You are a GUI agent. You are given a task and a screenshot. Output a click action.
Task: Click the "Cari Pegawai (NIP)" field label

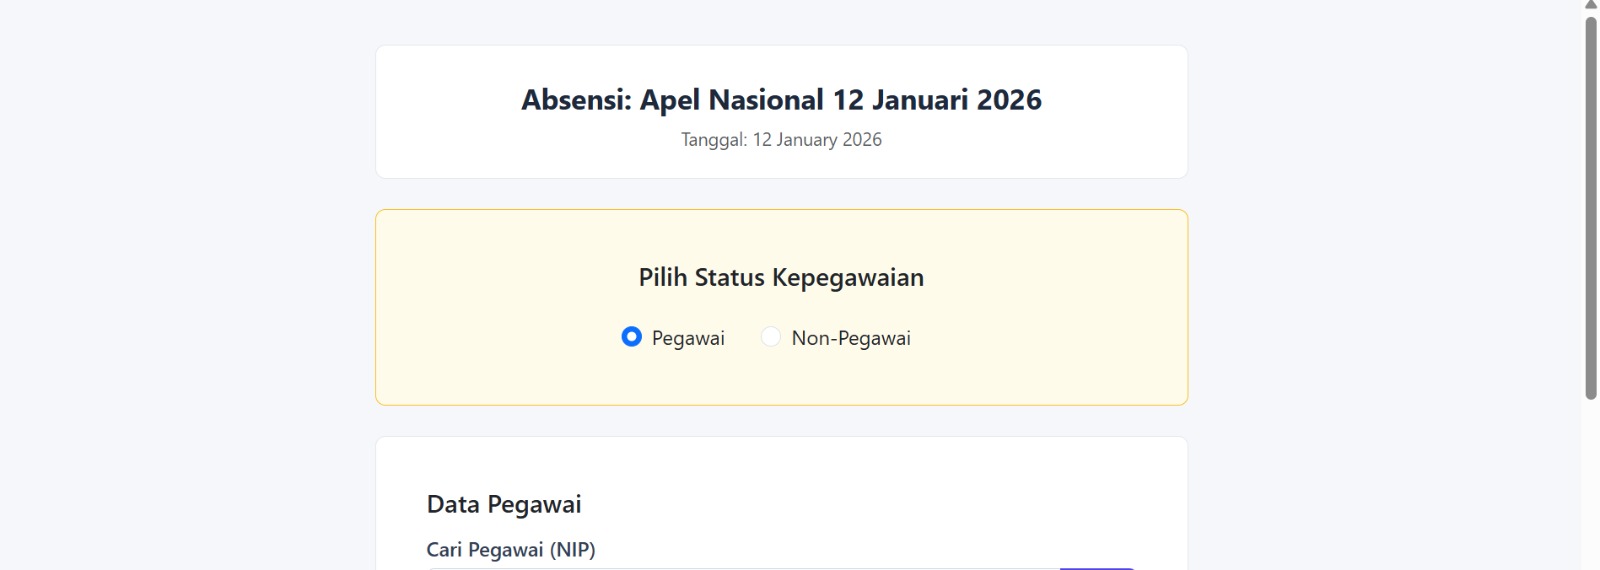tap(511, 549)
